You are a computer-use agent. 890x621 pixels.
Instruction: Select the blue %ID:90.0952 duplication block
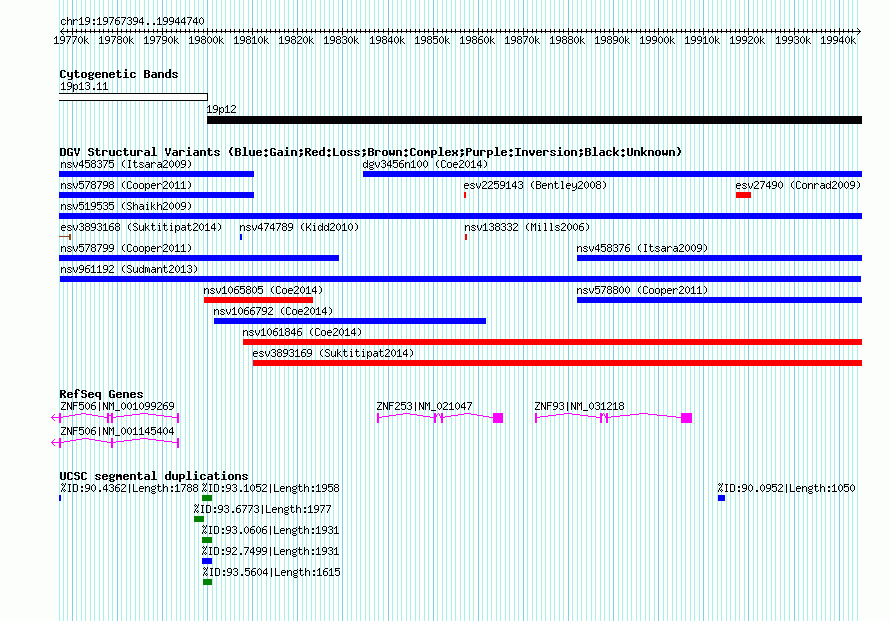click(x=721, y=498)
